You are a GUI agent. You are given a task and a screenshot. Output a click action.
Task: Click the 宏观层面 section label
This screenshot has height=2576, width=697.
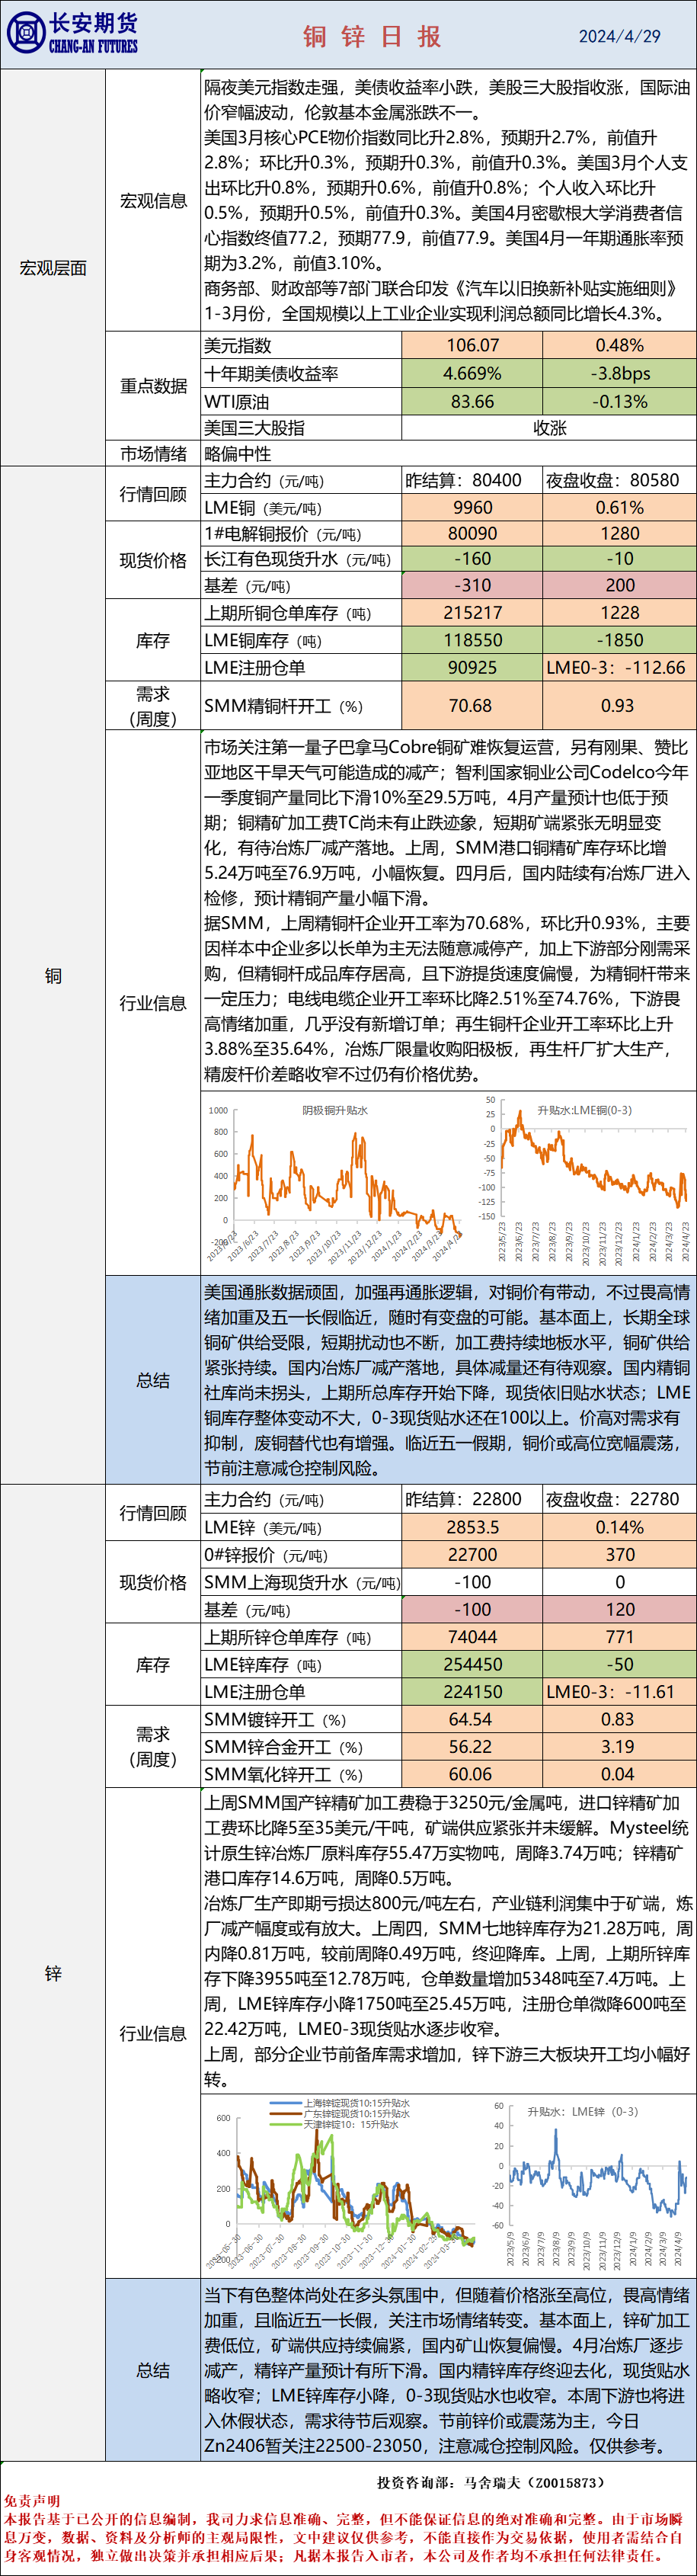pos(53,268)
